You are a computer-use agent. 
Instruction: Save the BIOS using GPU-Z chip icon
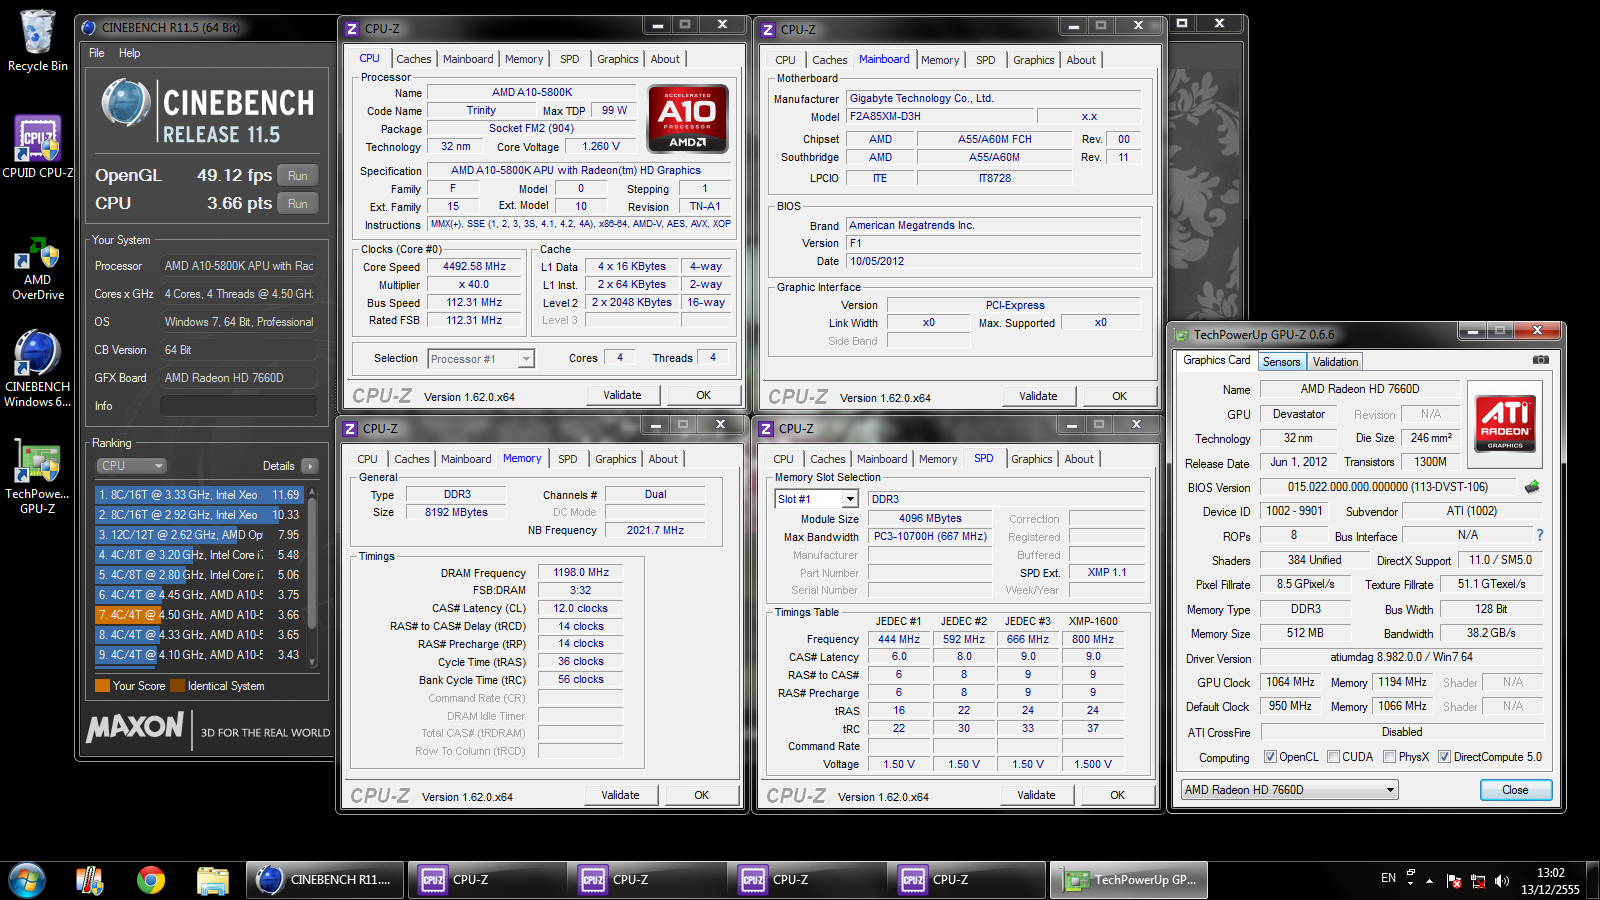point(1531,487)
